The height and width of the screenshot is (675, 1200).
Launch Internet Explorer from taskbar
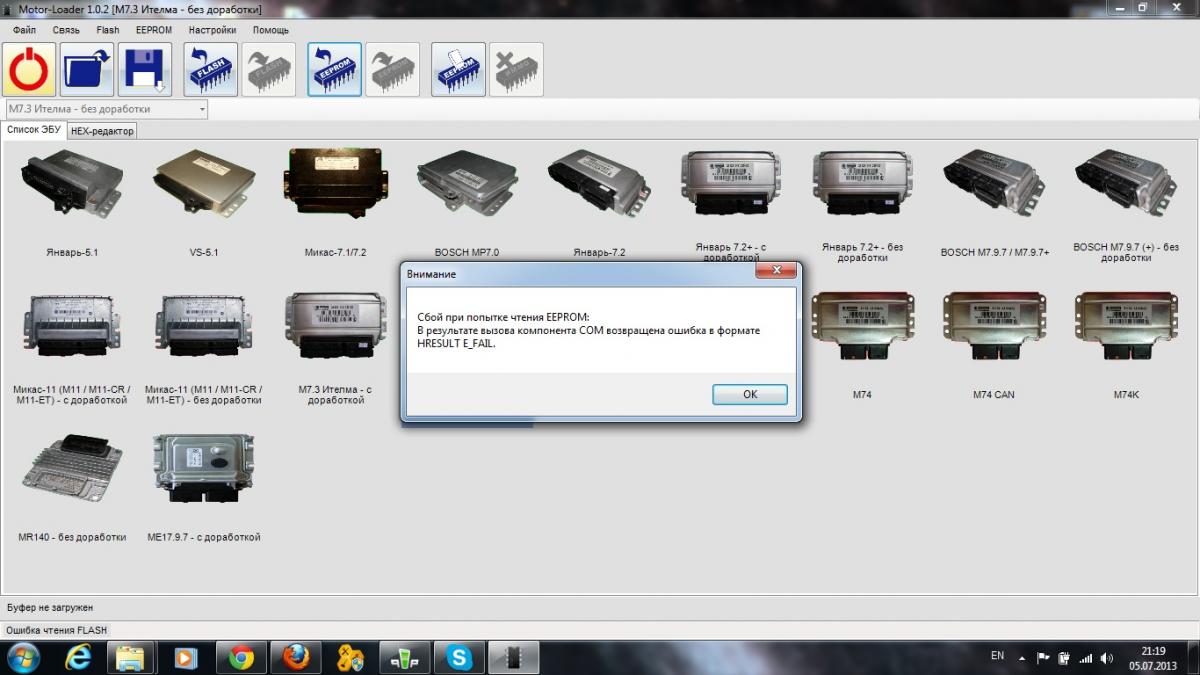[79, 657]
